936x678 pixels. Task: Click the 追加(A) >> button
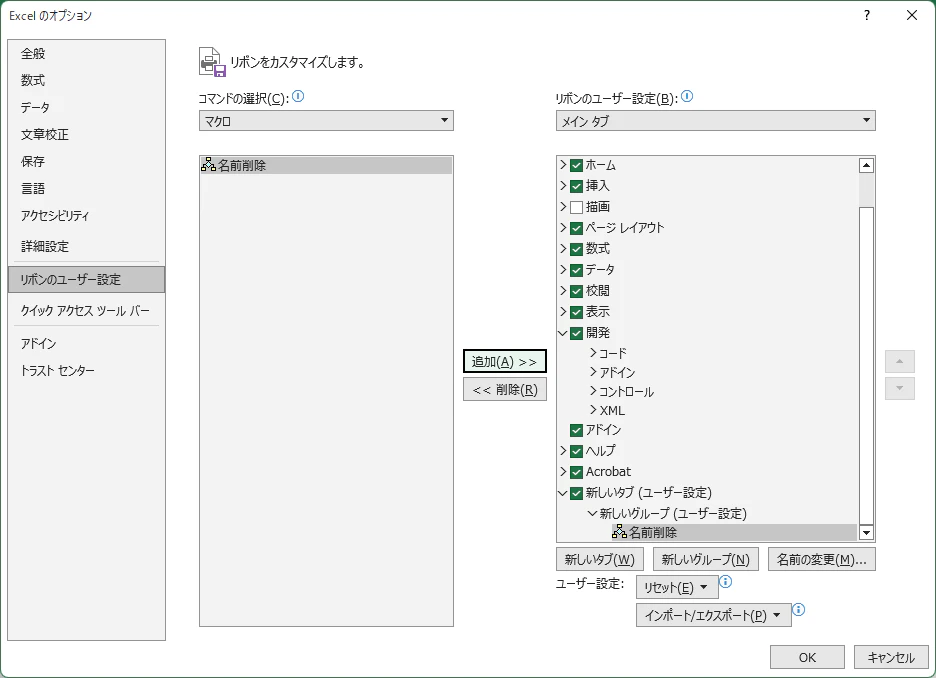tap(505, 362)
